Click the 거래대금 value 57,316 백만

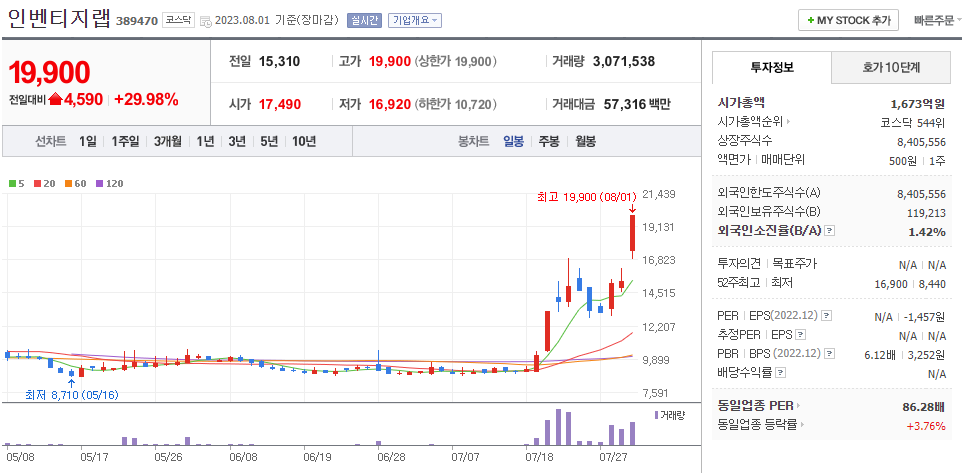pyautogui.click(x=637, y=104)
